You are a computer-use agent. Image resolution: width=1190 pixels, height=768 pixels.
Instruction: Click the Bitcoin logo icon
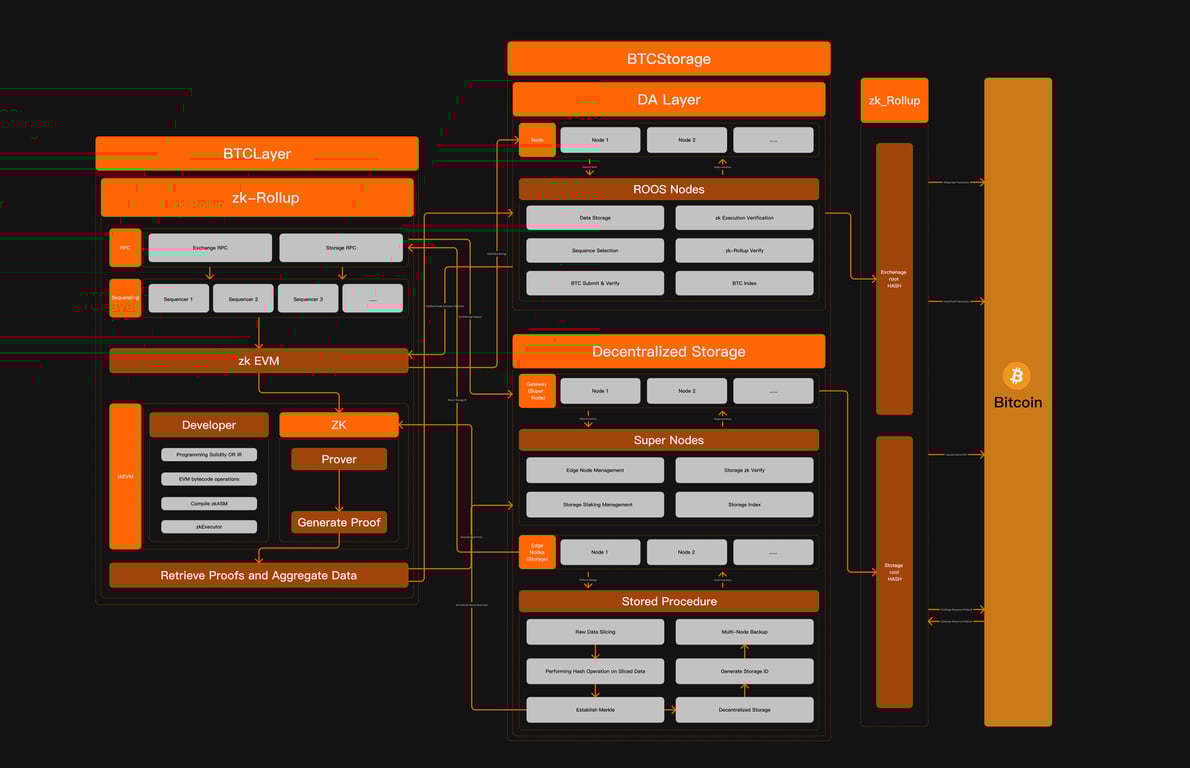point(1018,376)
